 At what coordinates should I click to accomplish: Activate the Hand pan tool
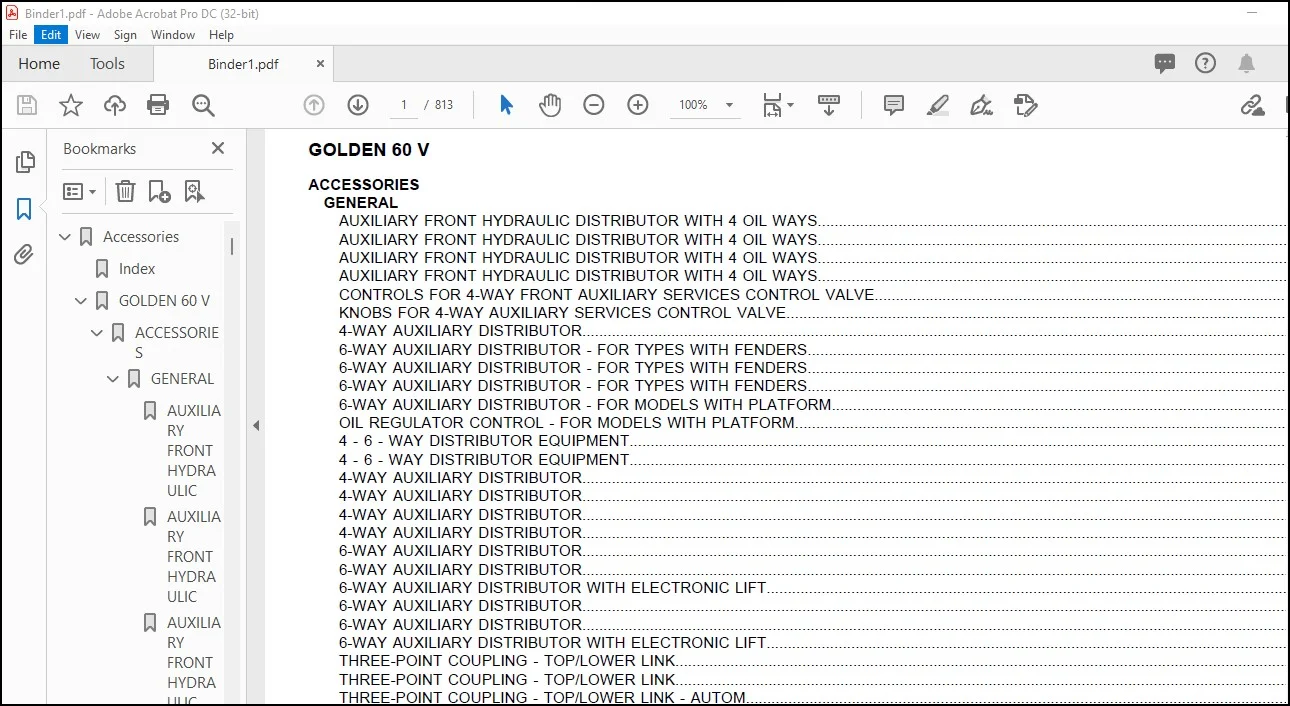click(550, 105)
